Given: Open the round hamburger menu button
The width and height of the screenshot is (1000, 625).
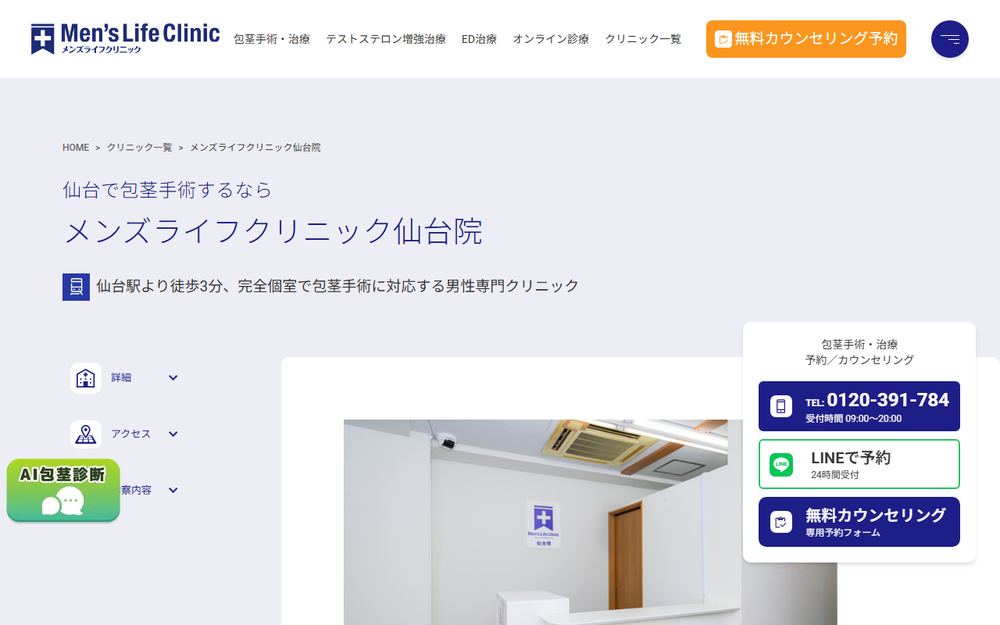Looking at the screenshot, I should point(950,39).
